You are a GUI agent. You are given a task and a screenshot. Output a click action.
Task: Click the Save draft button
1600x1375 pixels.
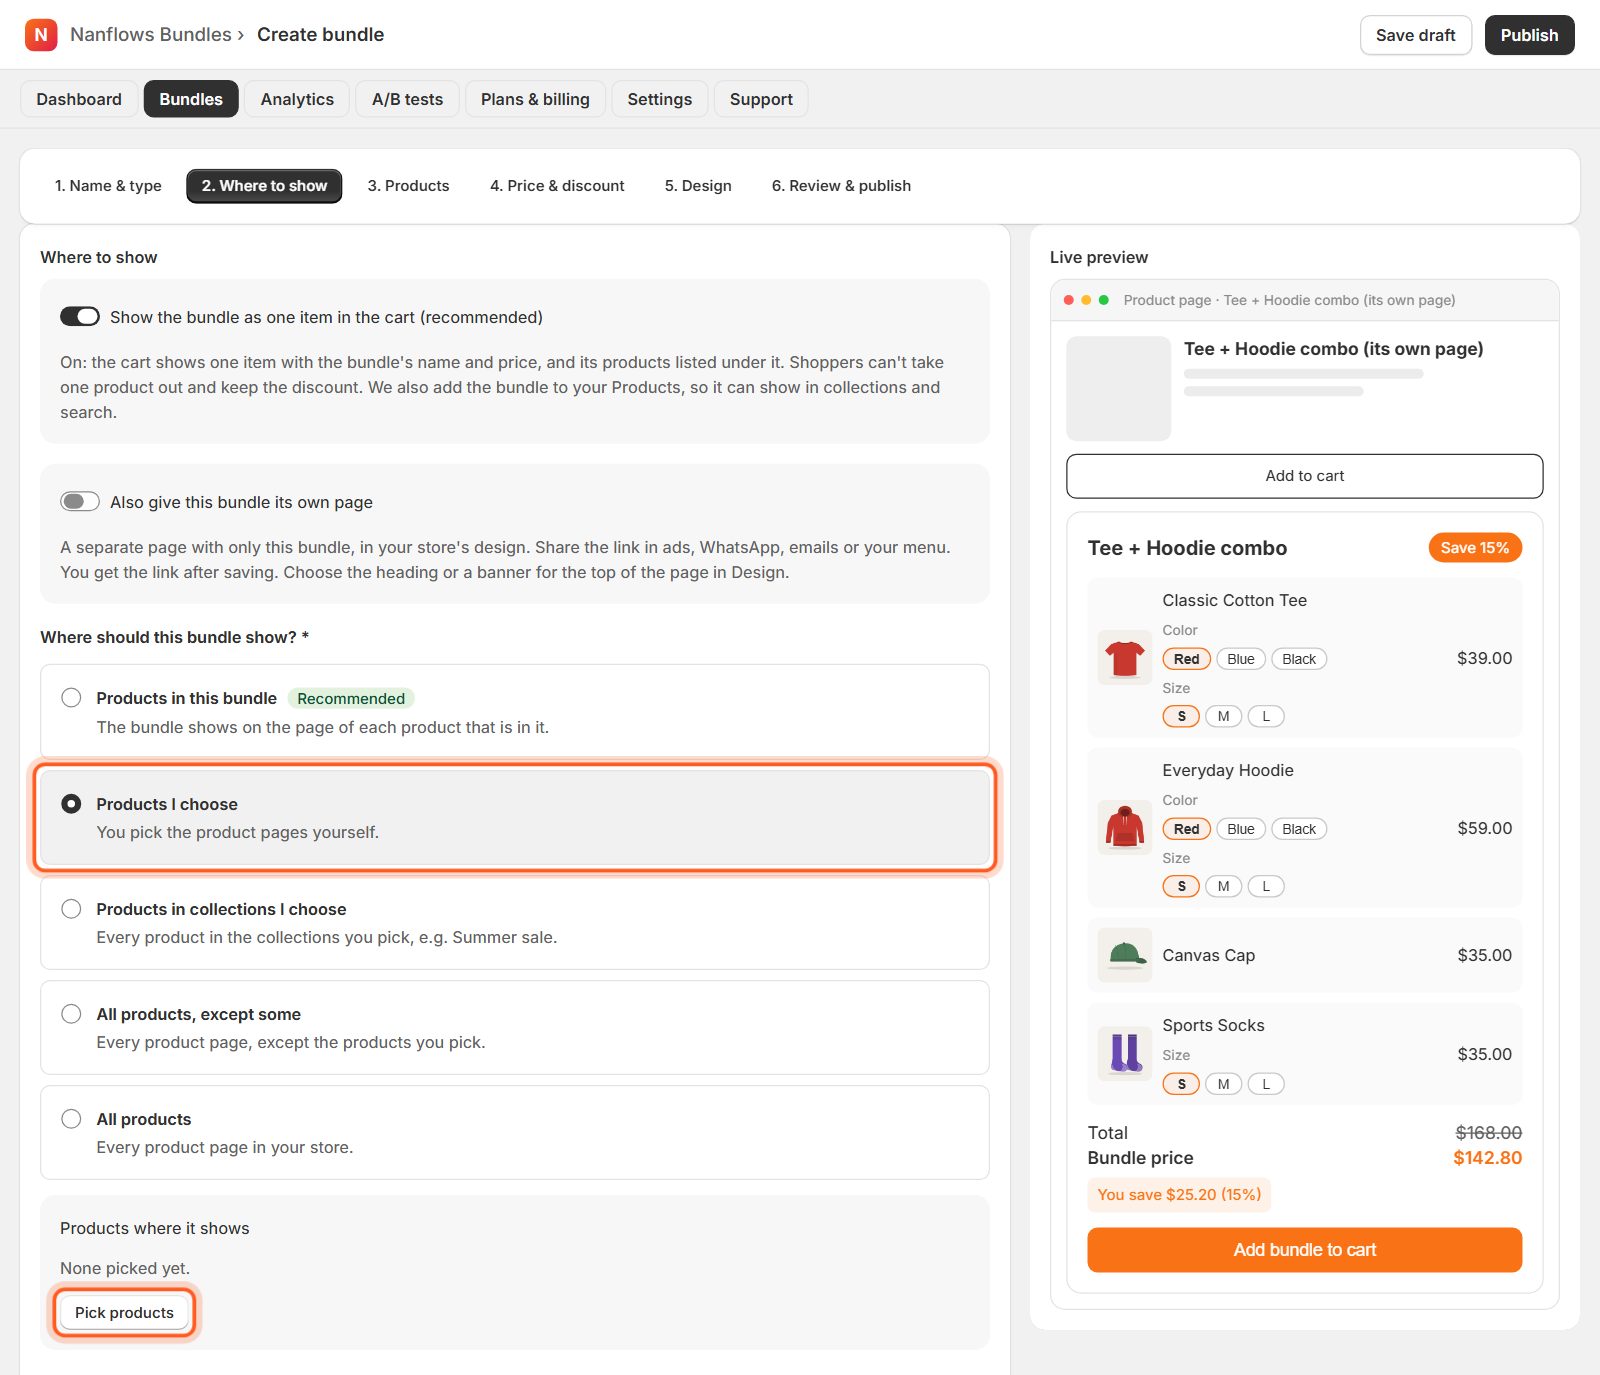[x=1416, y=35]
